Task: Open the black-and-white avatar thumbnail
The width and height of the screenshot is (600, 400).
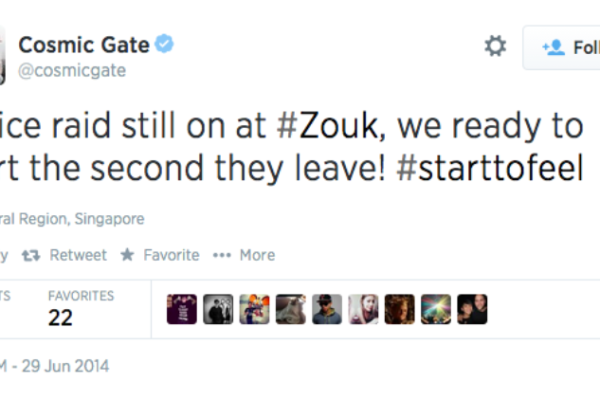Action: coord(218,309)
